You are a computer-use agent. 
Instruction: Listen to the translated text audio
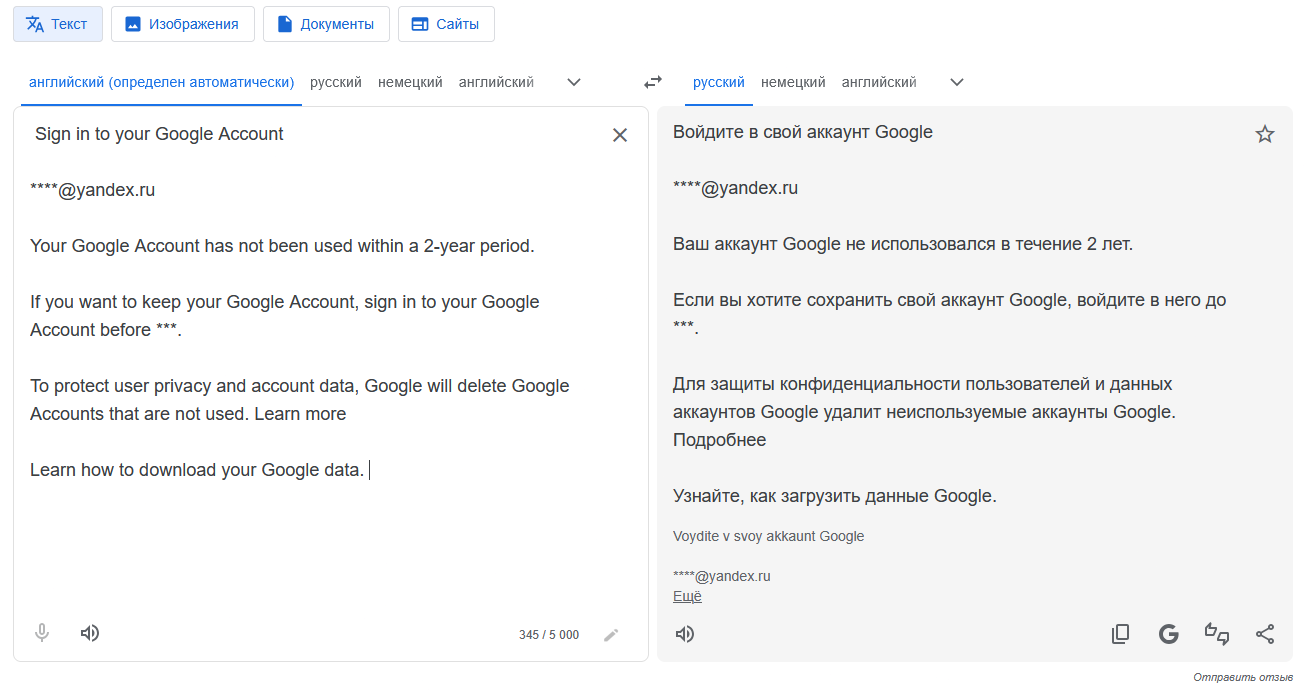pos(685,634)
